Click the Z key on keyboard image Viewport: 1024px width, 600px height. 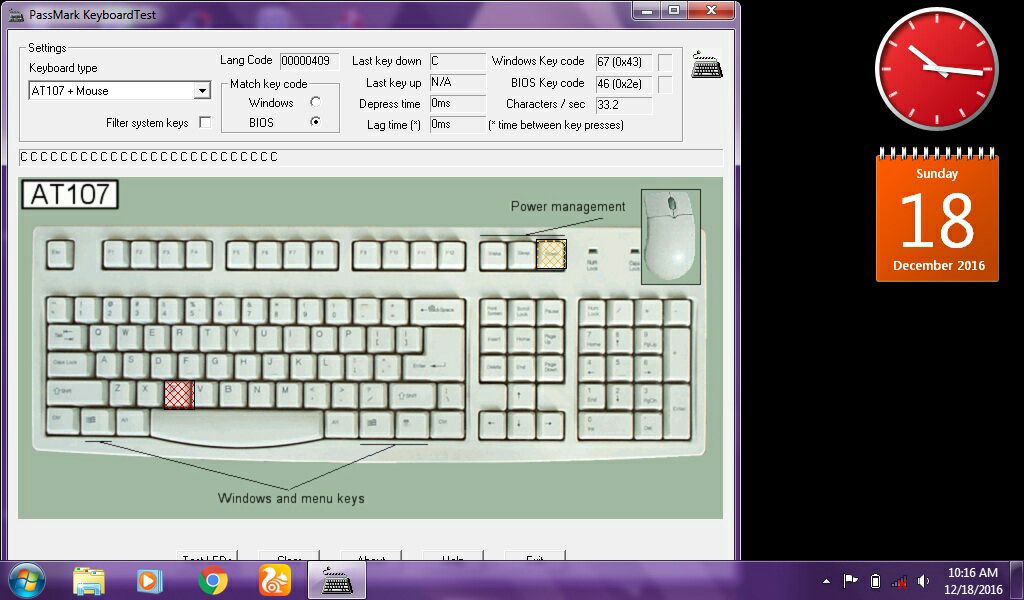121,393
